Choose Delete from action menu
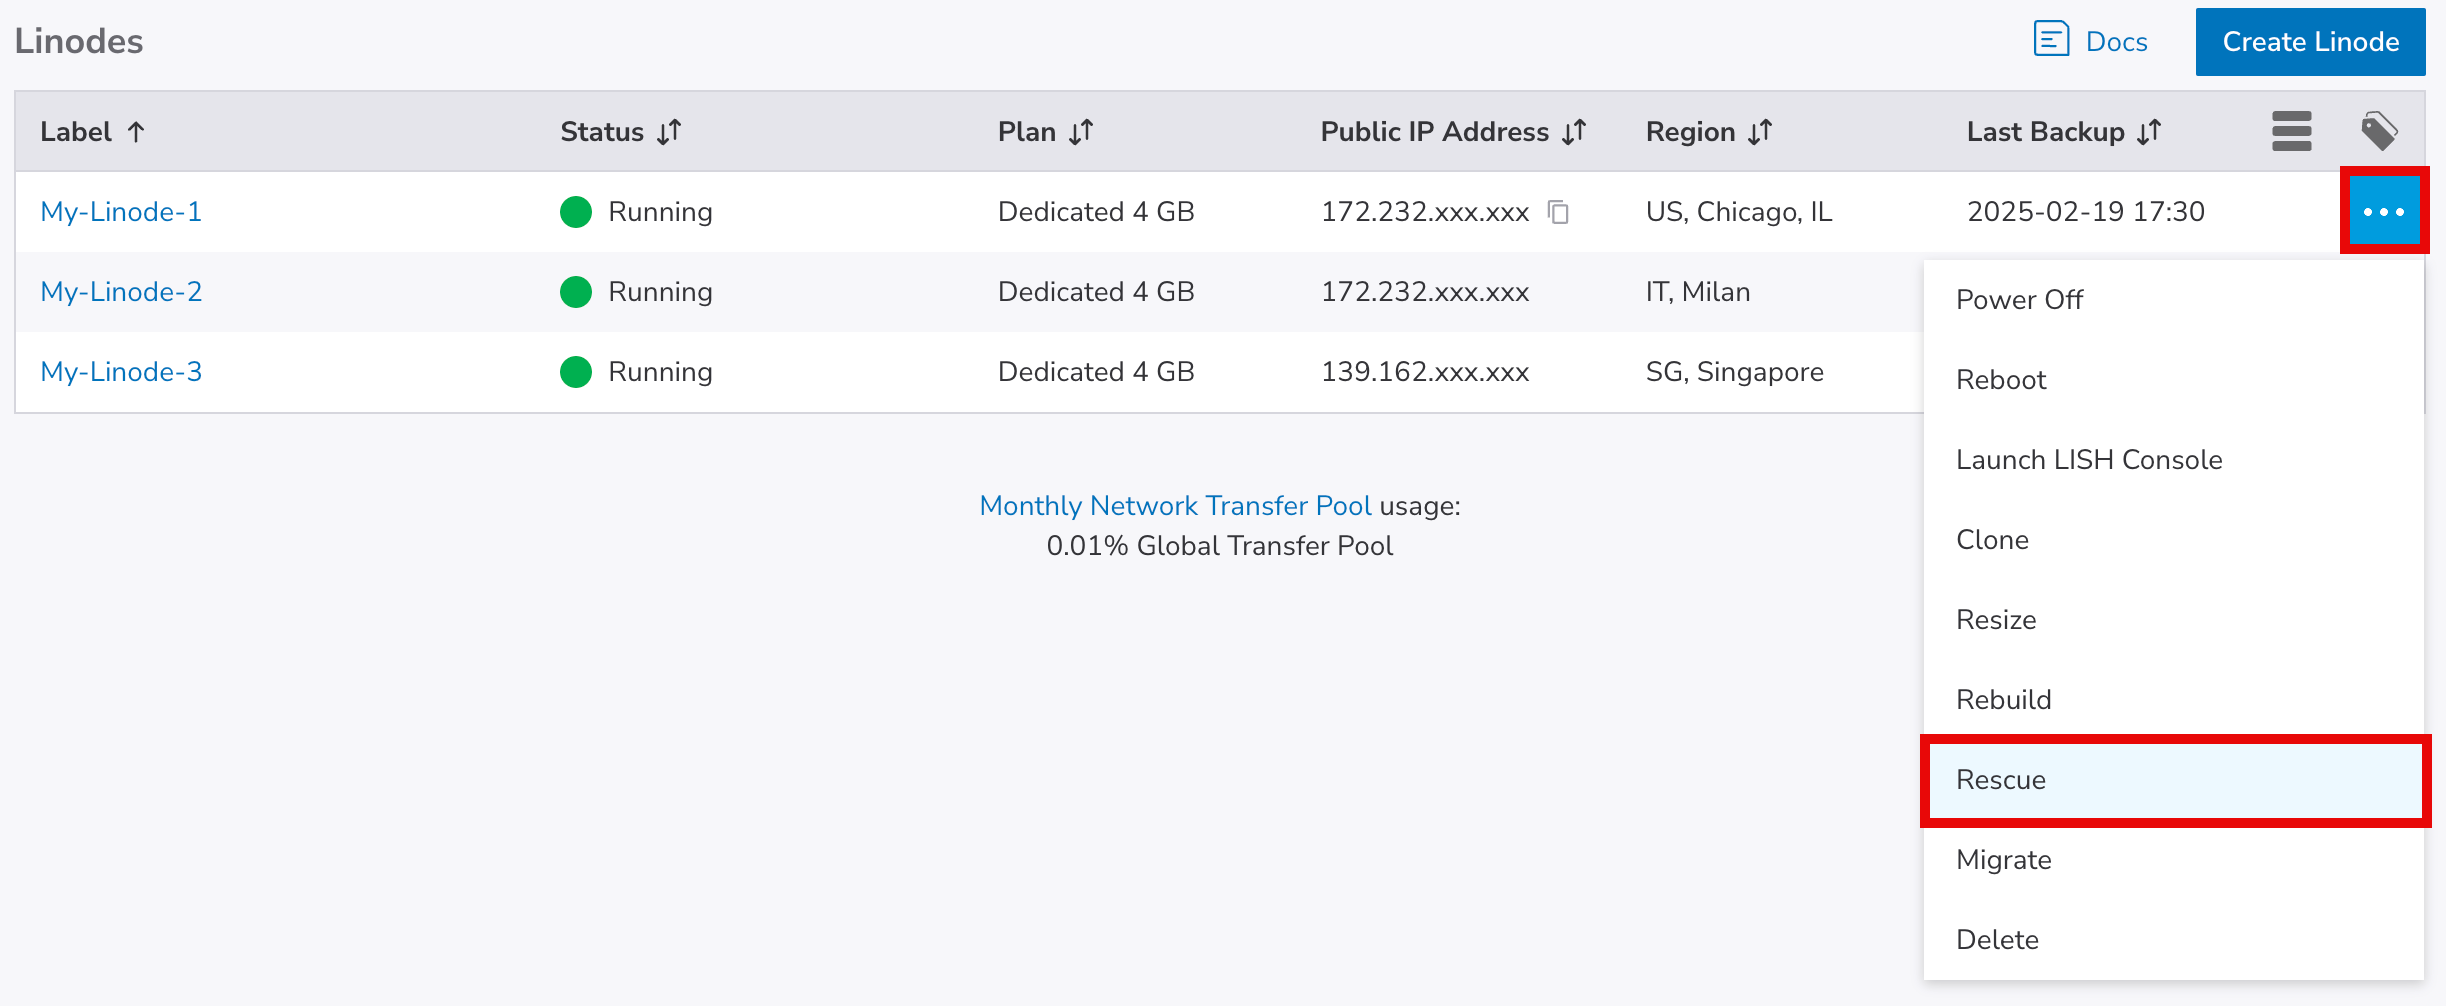 1997,940
